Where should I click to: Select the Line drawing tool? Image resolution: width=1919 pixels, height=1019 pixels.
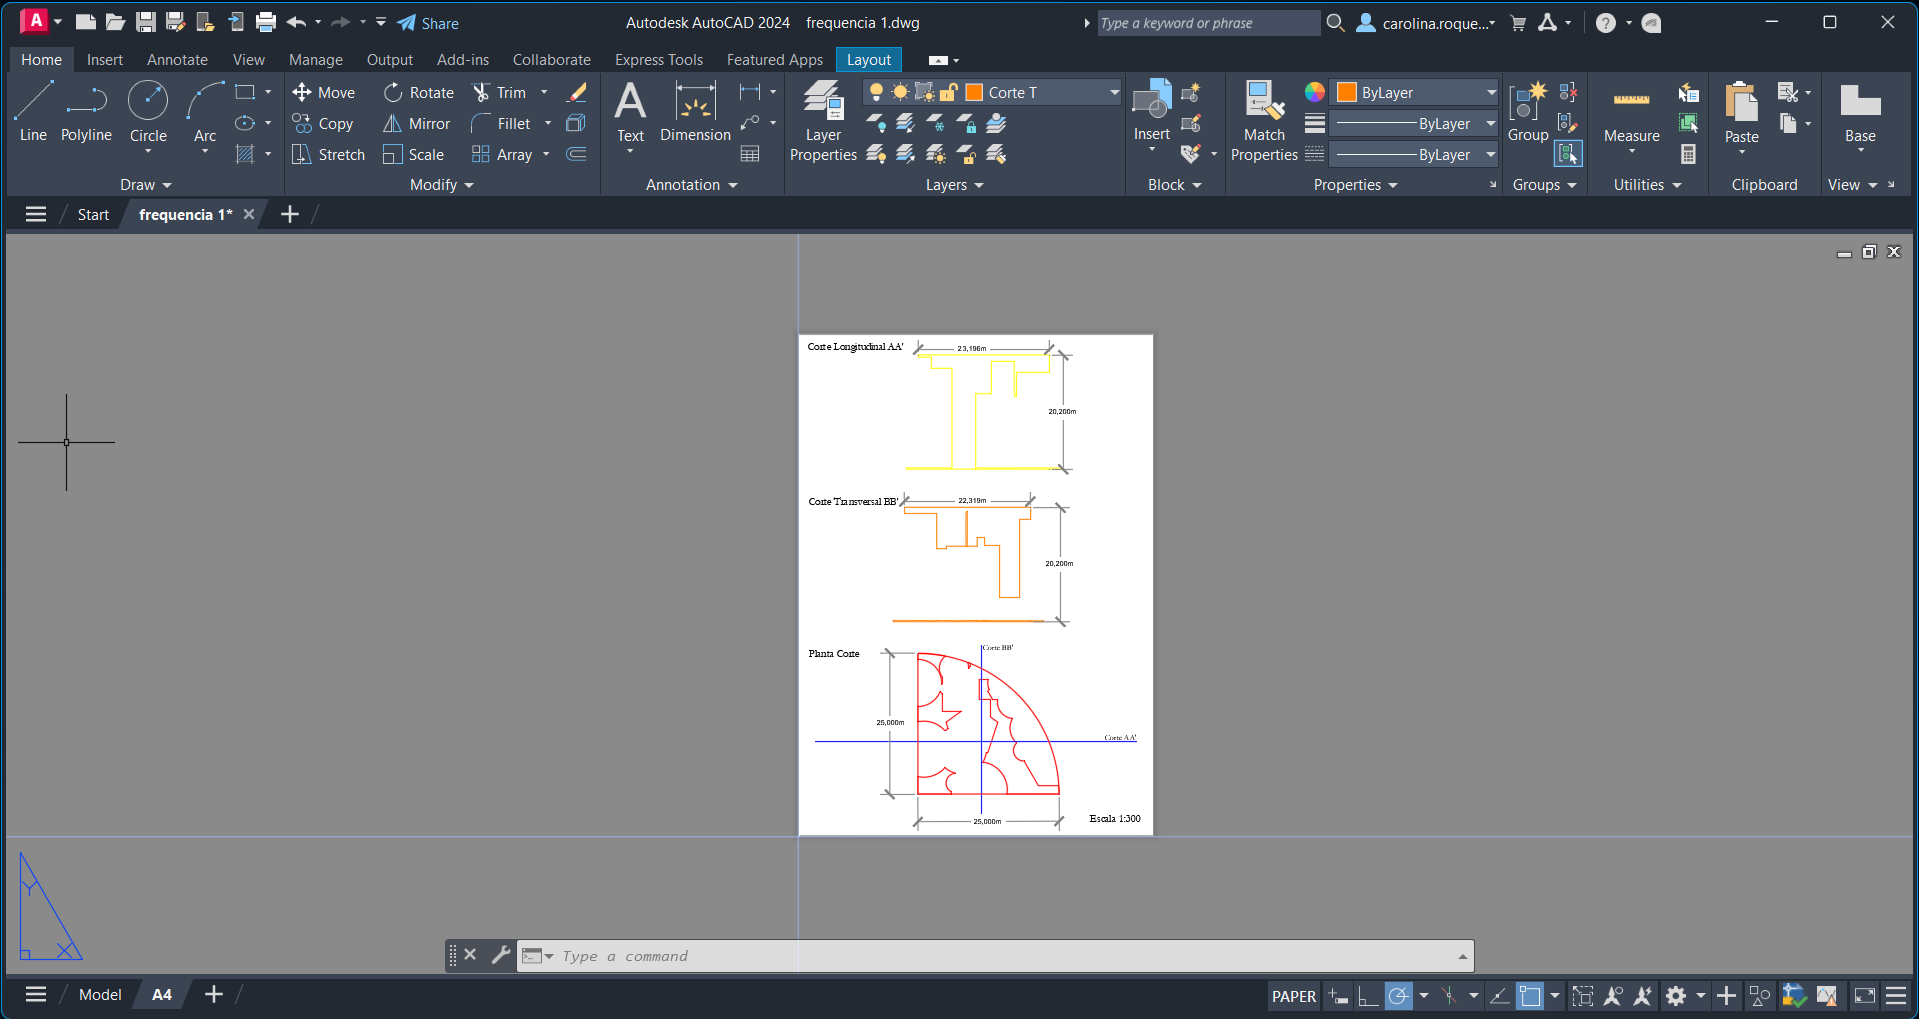33,112
